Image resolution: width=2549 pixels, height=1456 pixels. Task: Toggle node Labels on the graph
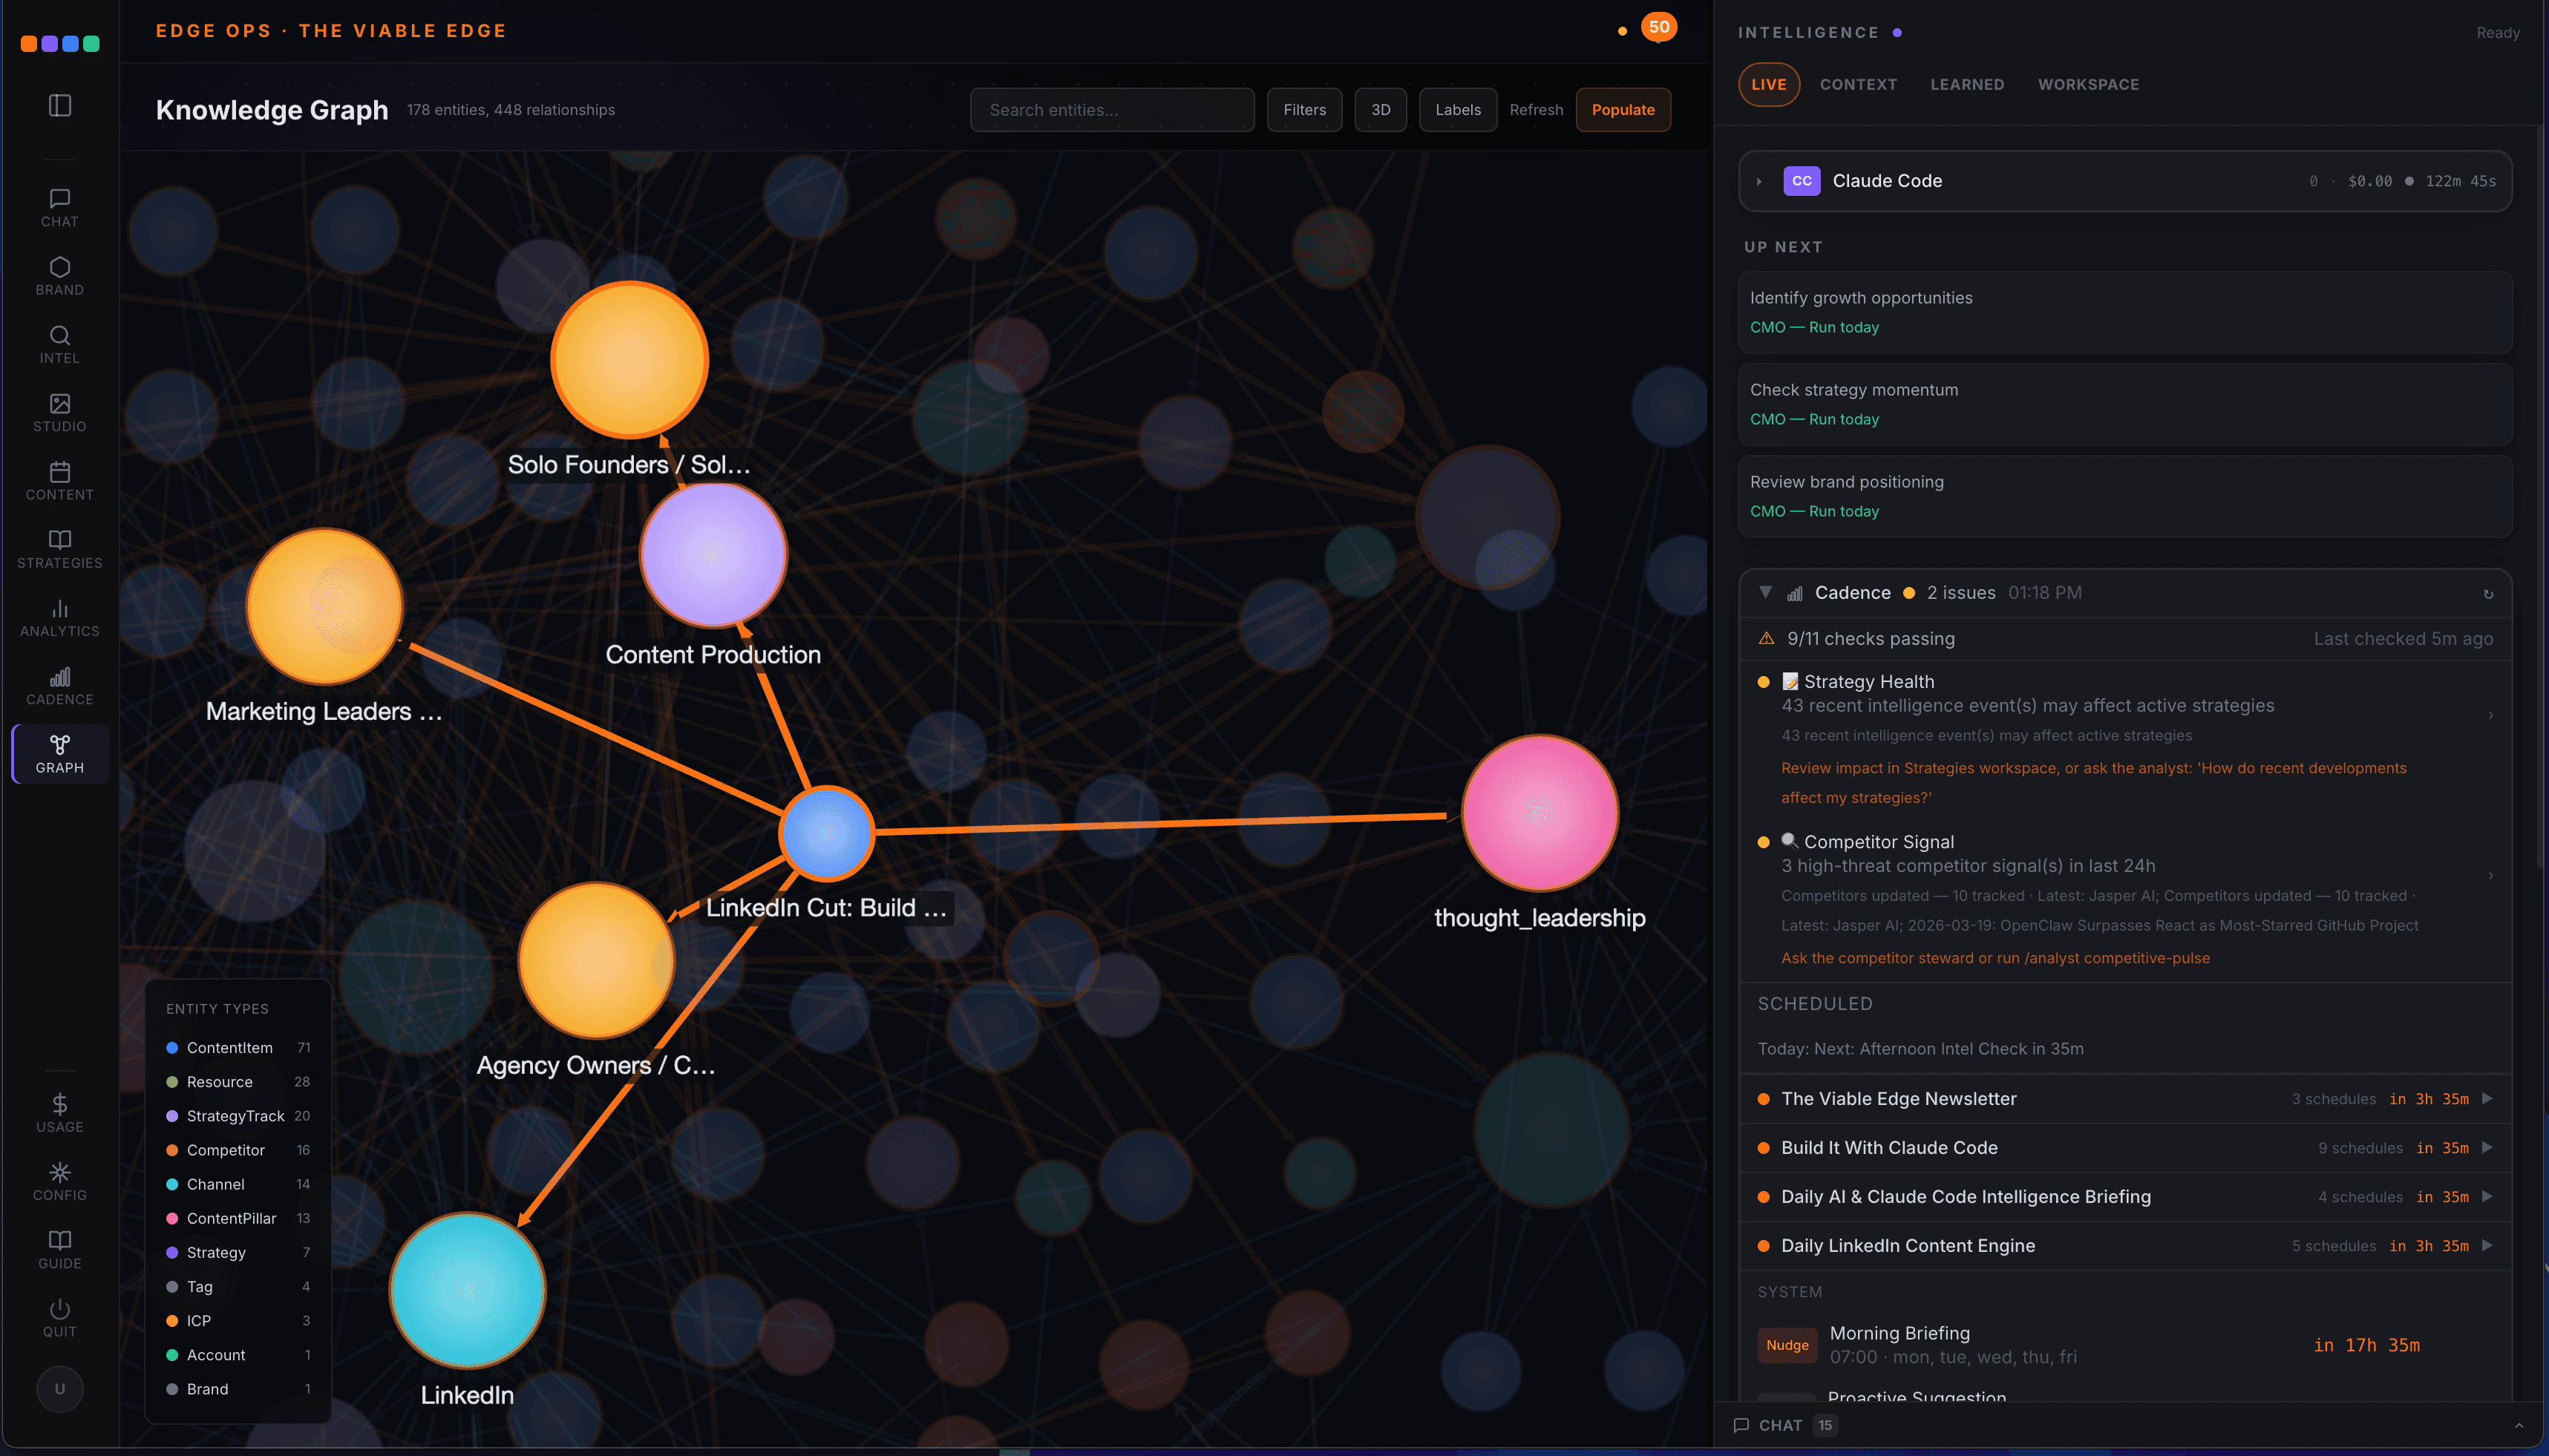coord(1456,109)
